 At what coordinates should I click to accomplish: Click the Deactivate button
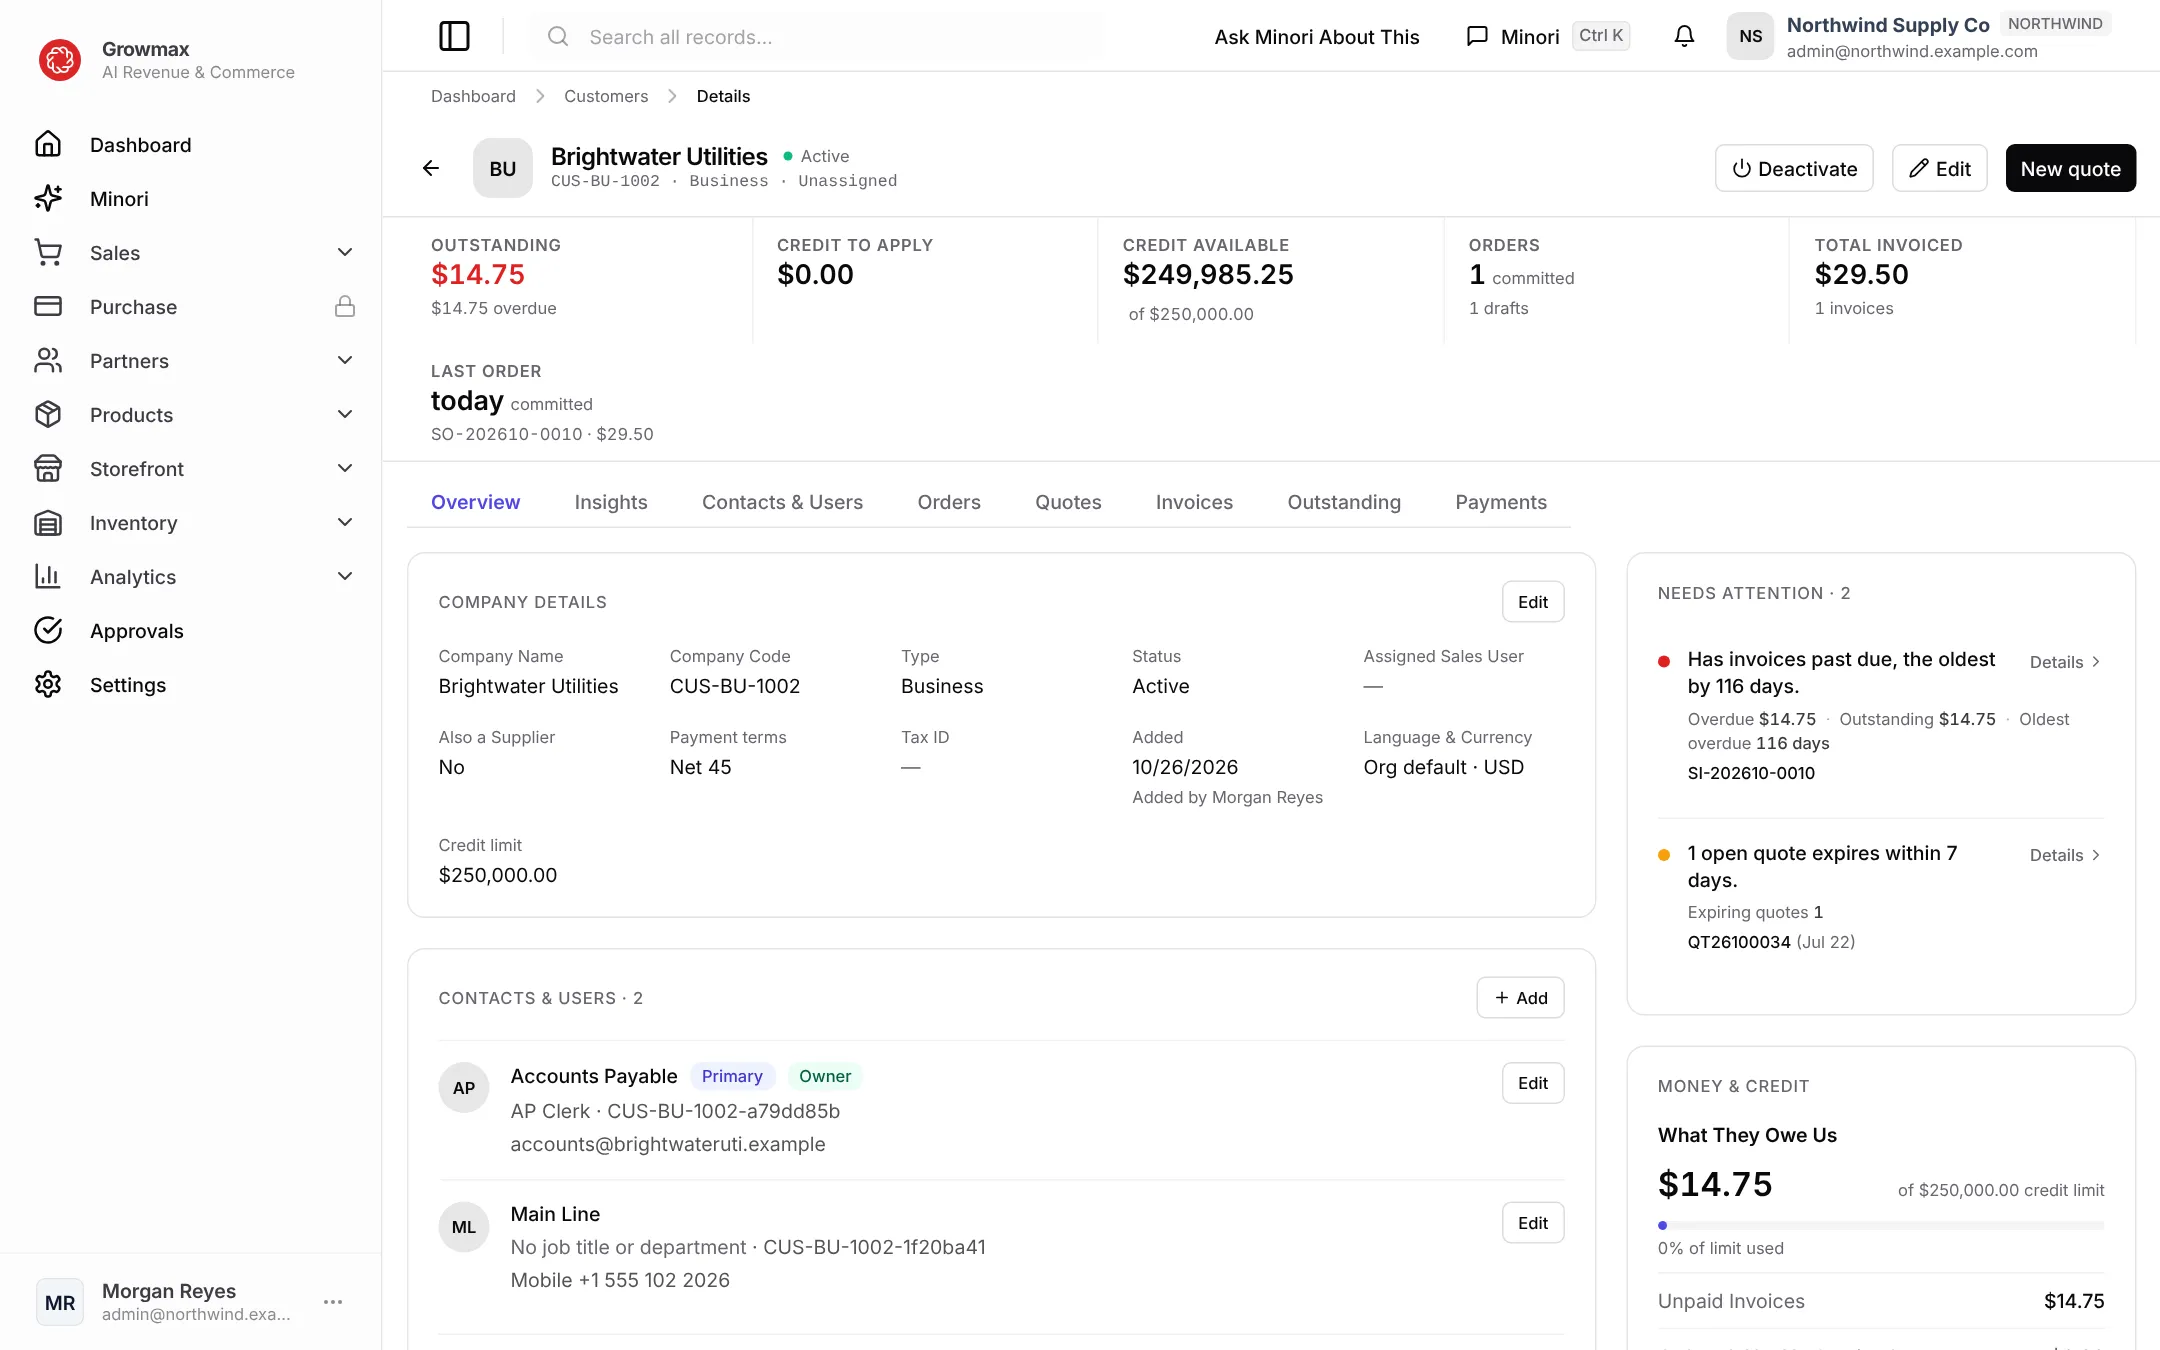pyautogui.click(x=1794, y=168)
